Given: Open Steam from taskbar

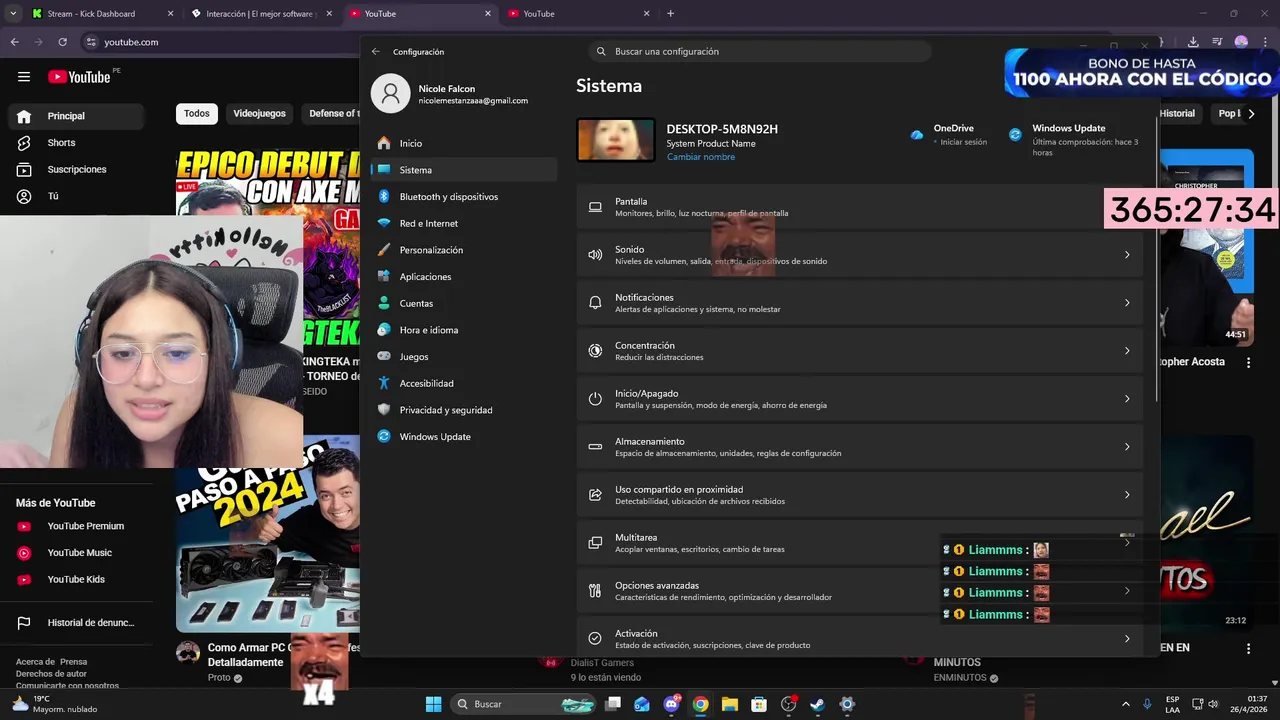Looking at the screenshot, I should (x=817, y=704).
